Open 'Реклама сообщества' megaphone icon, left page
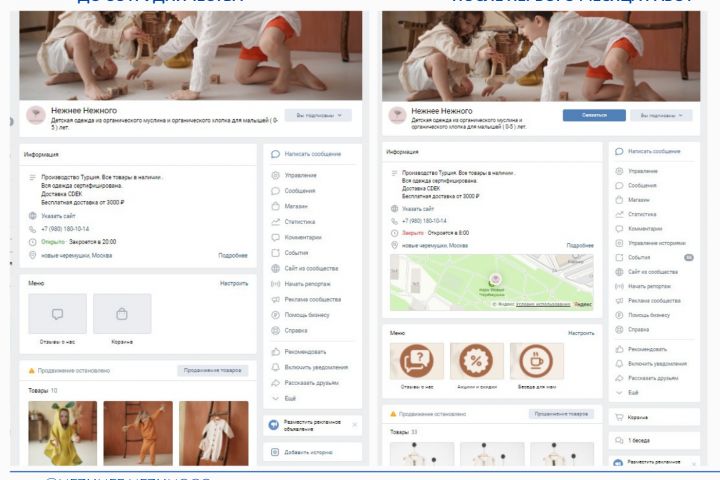Screen dimensions: 720x480 click(276, 299)
